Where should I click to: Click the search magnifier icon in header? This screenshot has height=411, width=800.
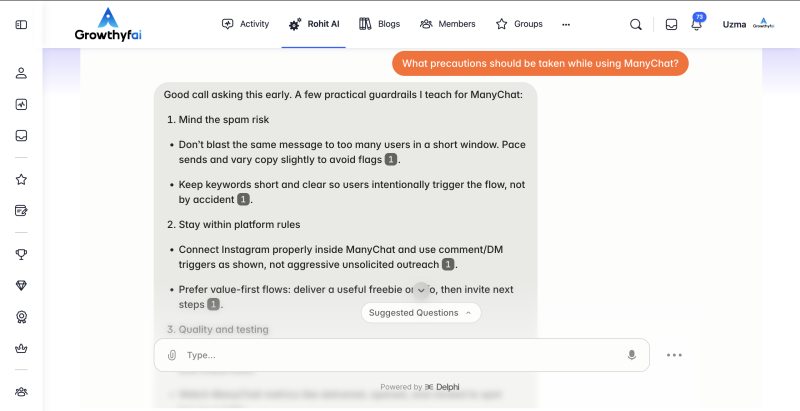tap(636, 24)
